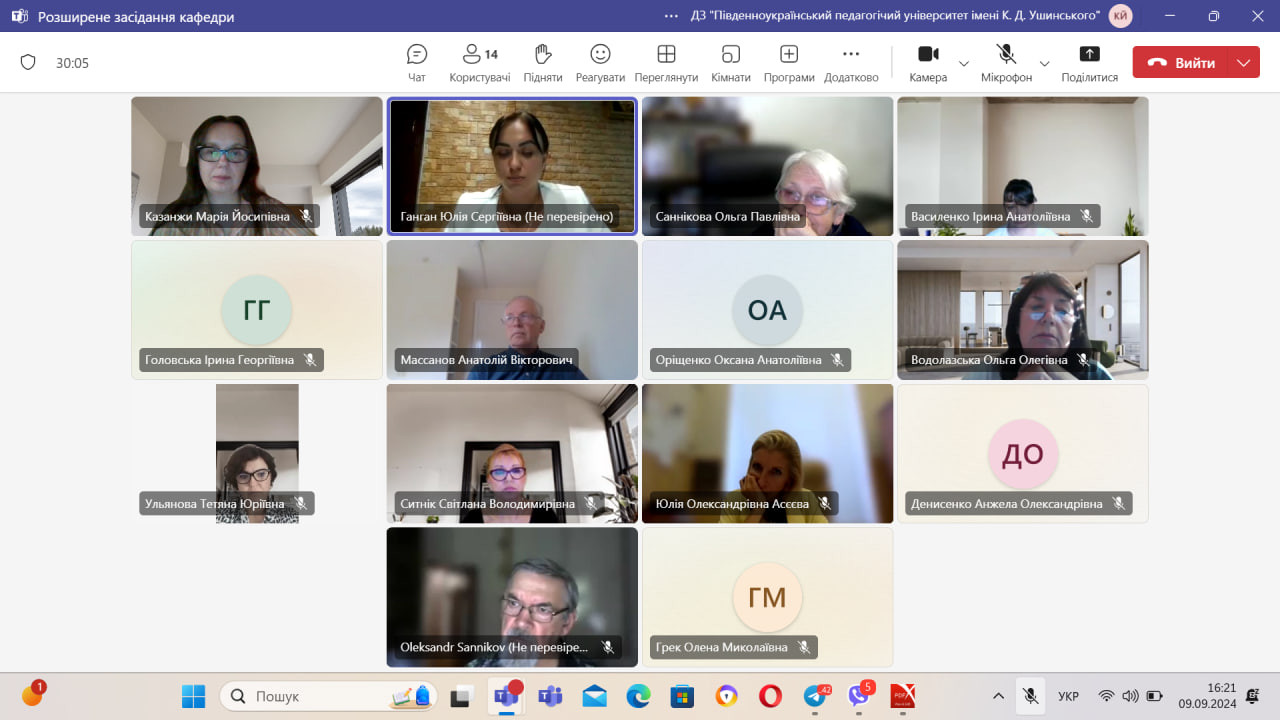Click the taskbar Пошук search box
Screen dimensions: 1280x720
pos(328,696)
